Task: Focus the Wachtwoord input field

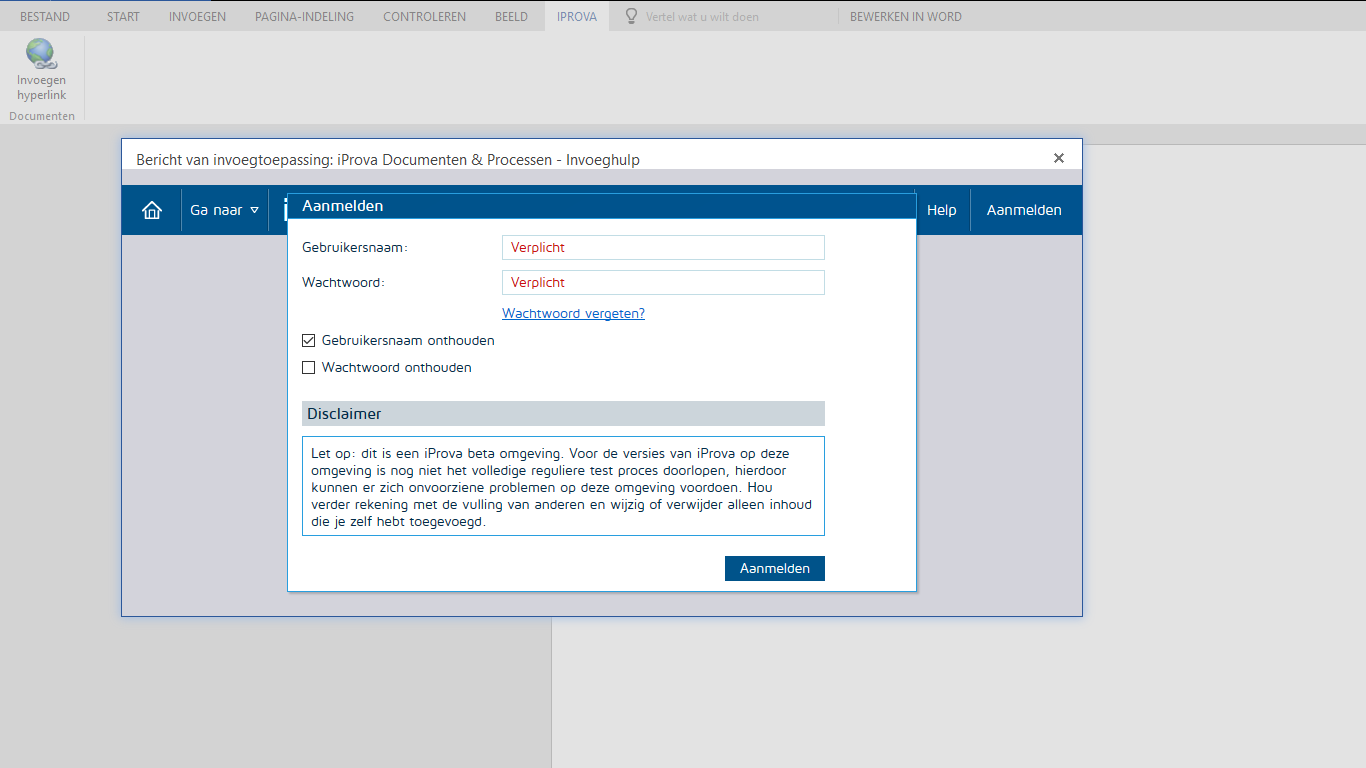Action: coord(663,282)
